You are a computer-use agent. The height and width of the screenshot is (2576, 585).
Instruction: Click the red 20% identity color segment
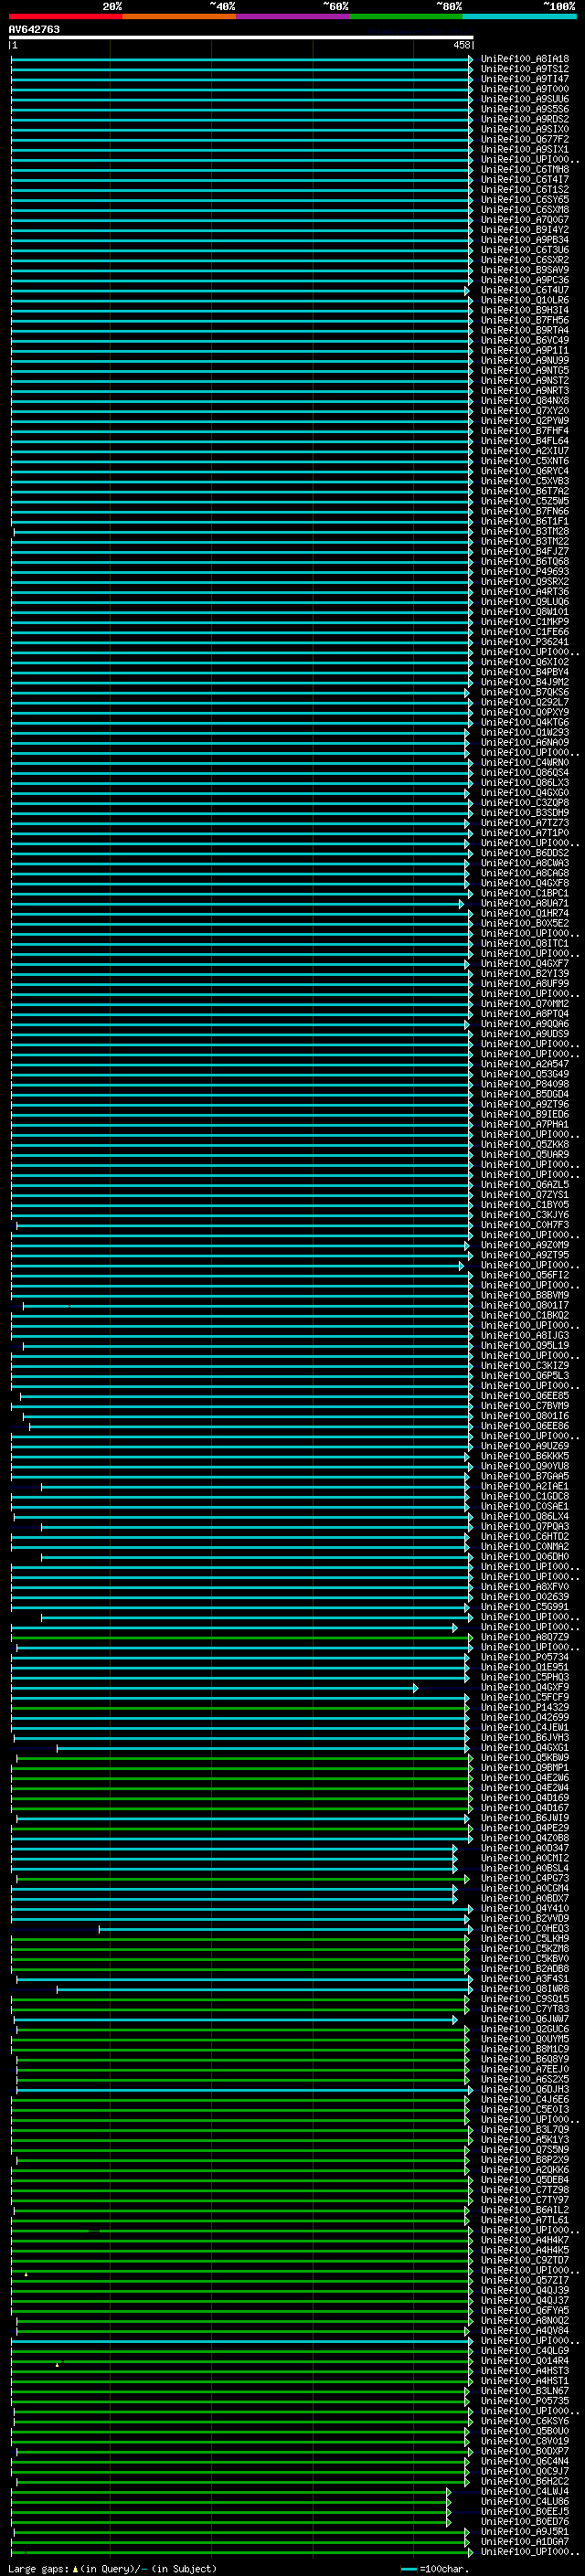point(66,16)
